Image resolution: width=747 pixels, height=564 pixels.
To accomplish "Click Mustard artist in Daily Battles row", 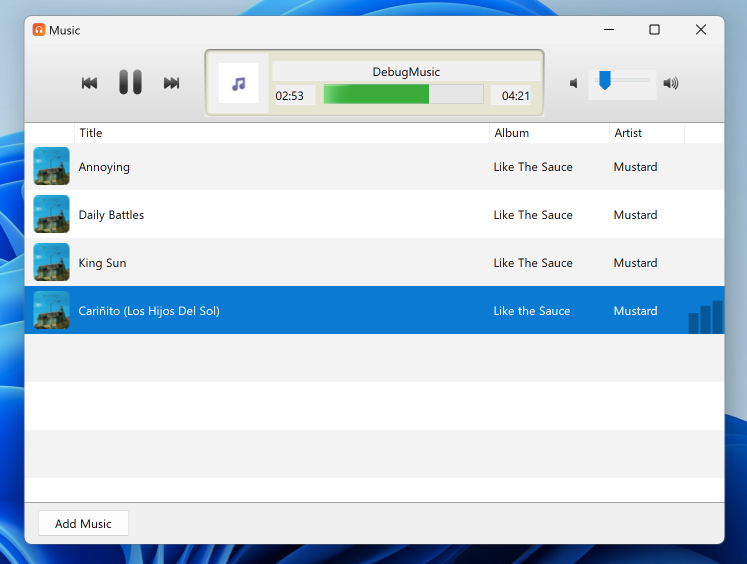I will [x=635, y=215].
